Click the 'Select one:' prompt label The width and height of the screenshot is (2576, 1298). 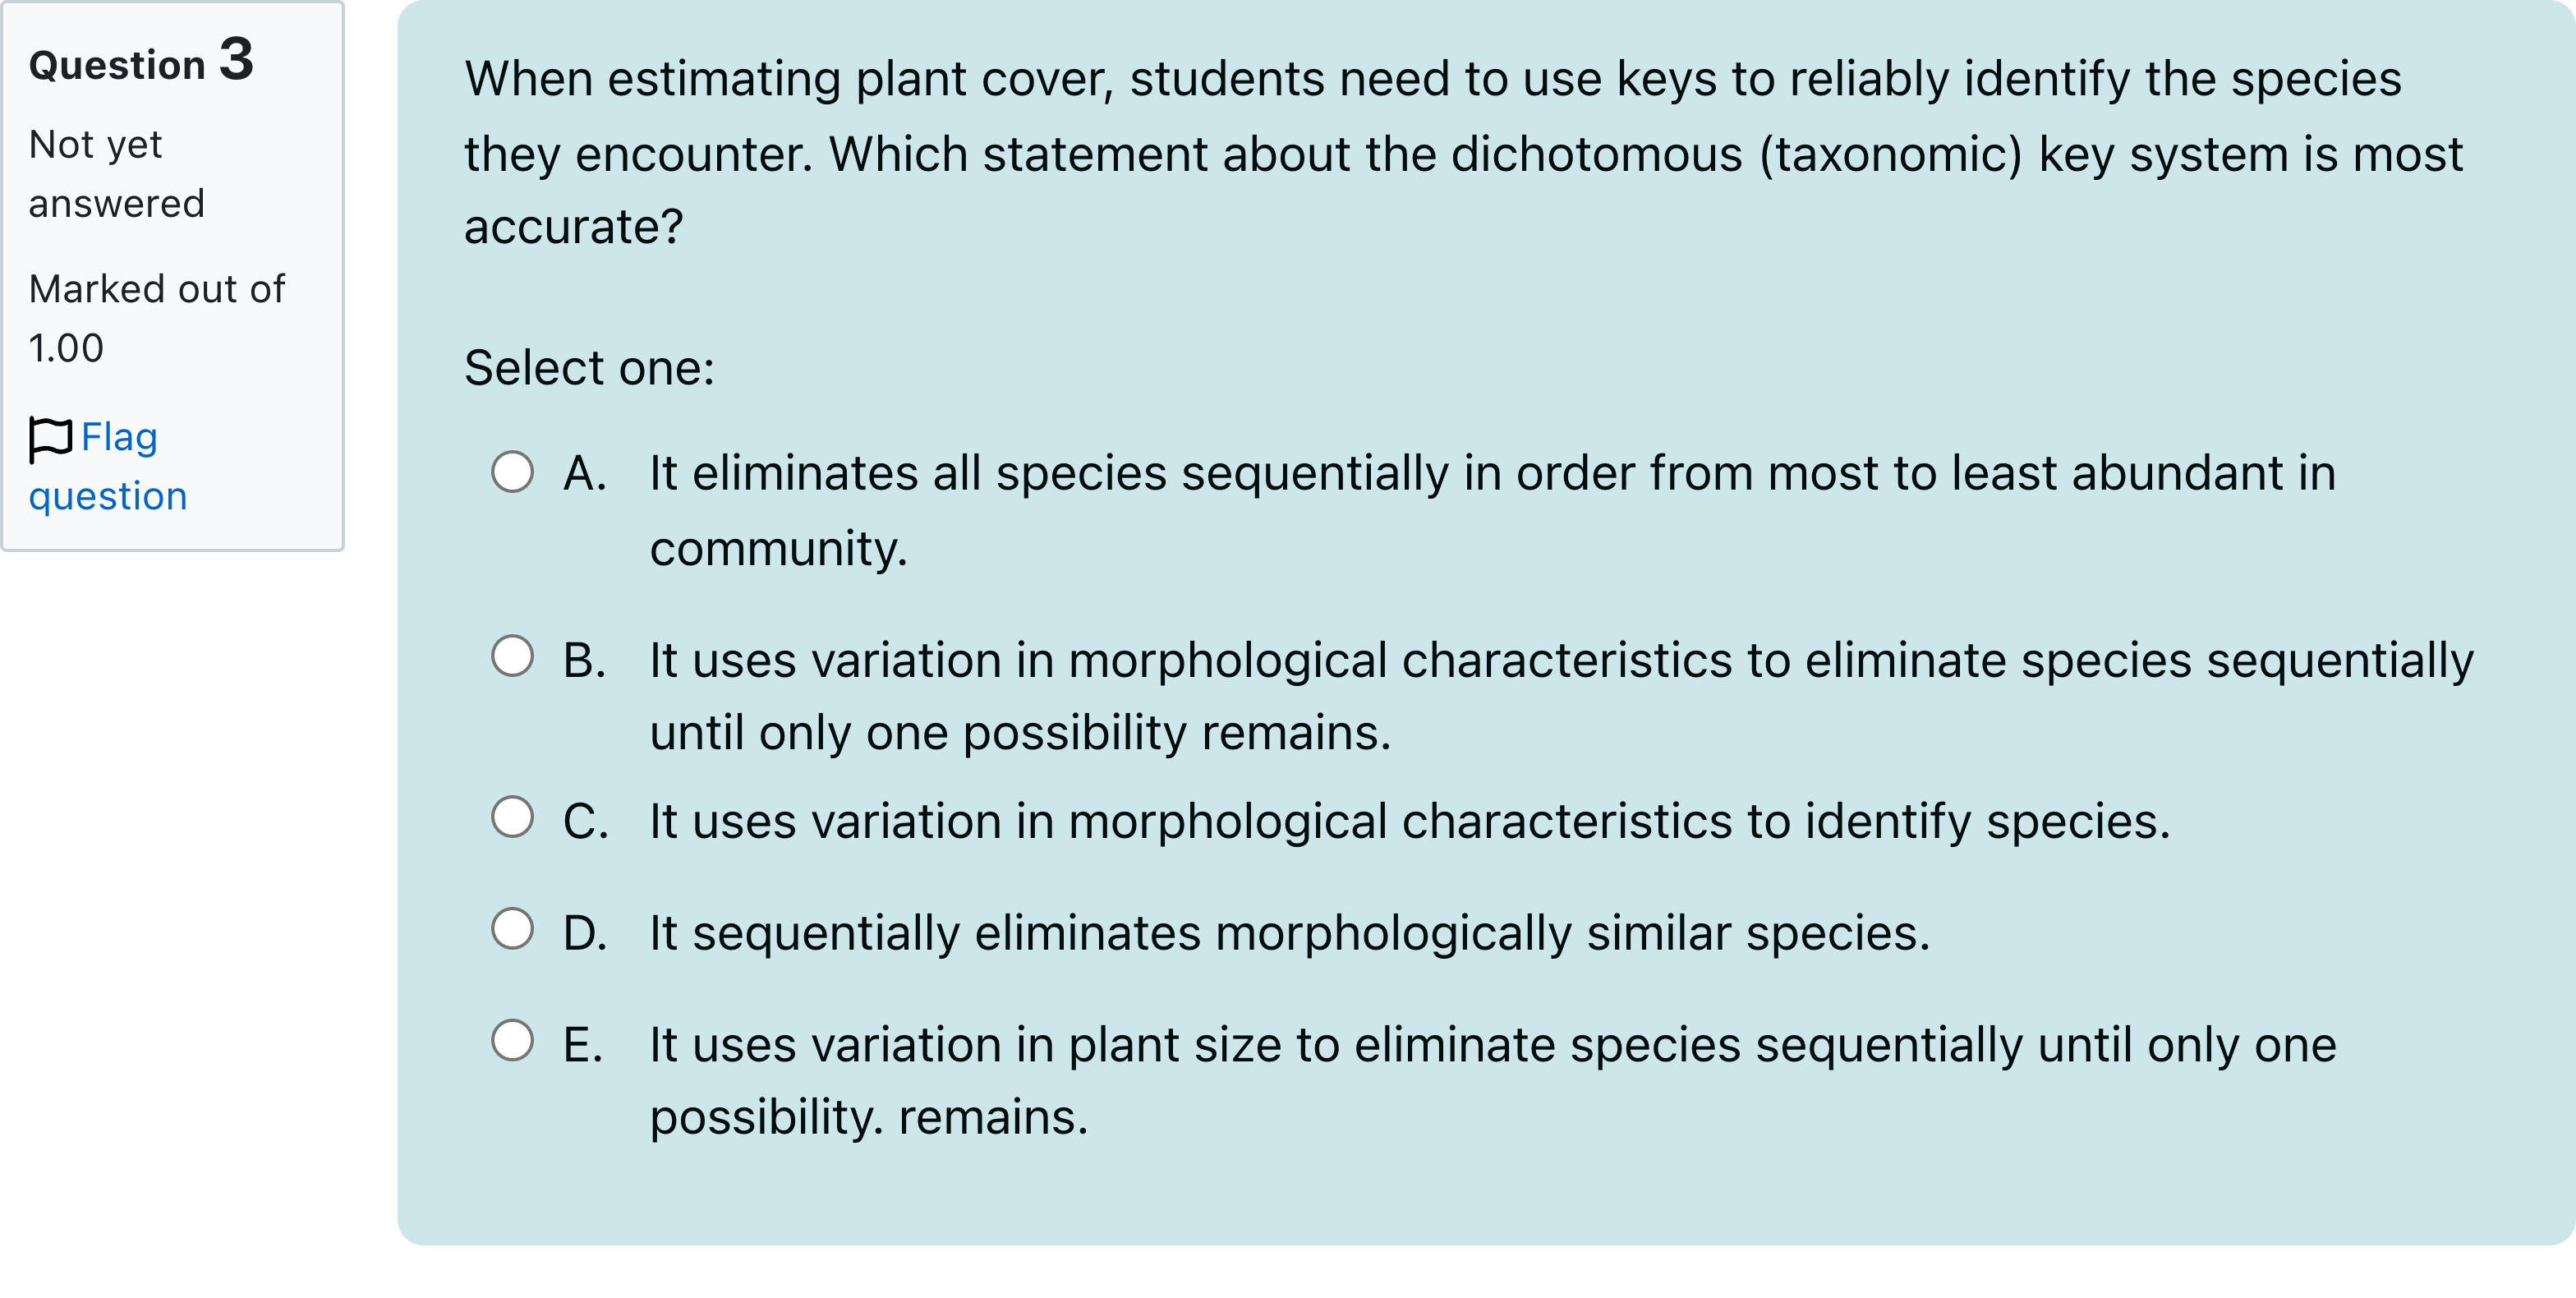(589, 368)
